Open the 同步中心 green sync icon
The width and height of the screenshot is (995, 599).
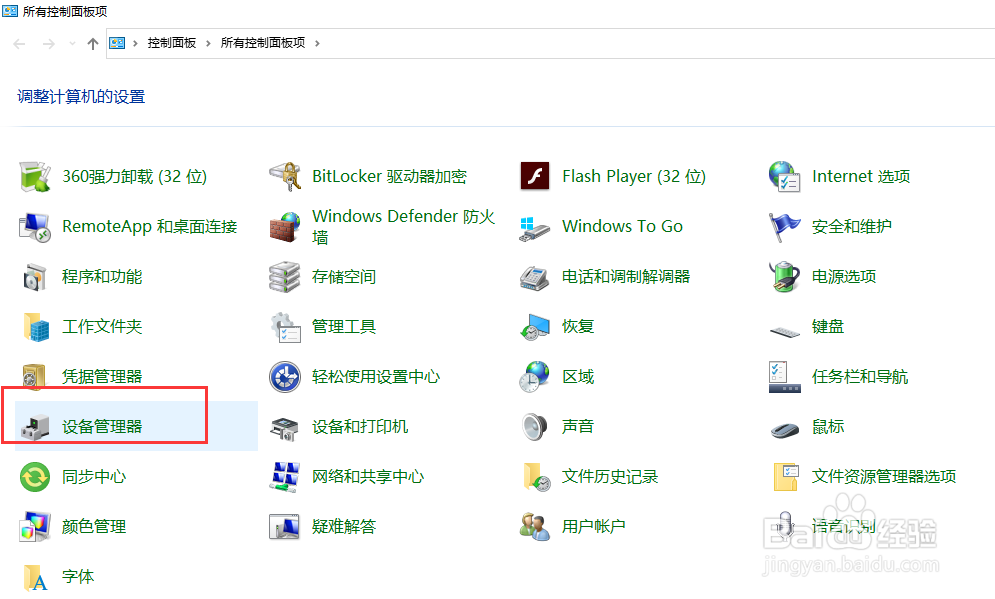point(35,477)
